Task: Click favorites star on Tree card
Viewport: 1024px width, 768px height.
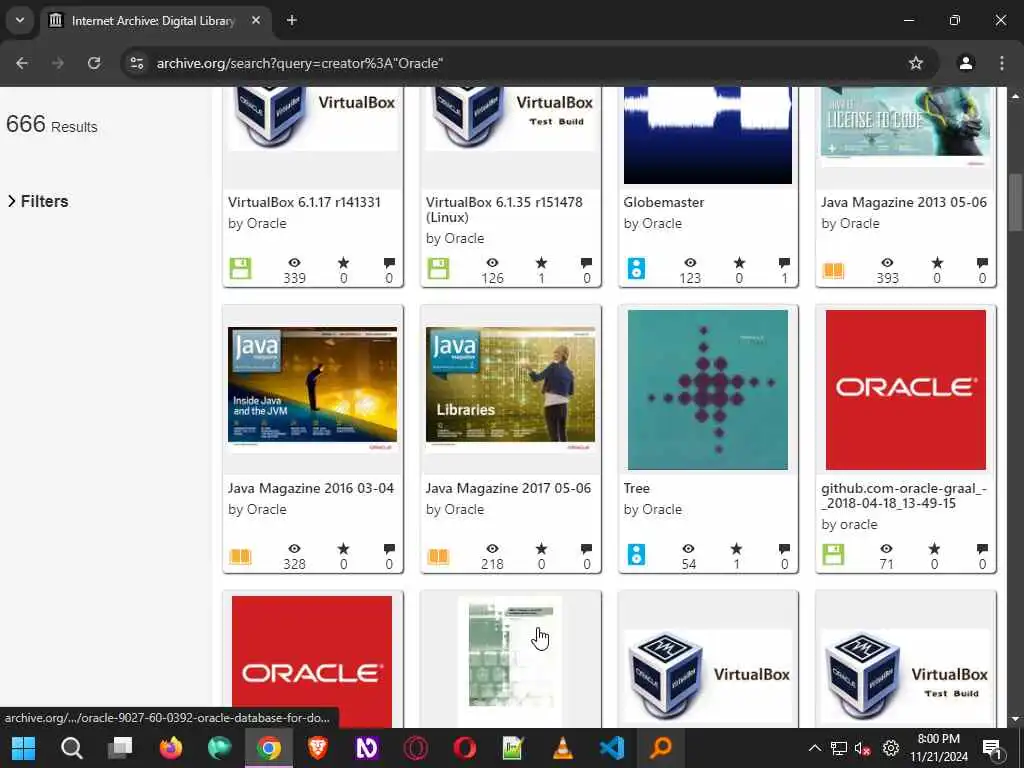Action: coord(737,549)
